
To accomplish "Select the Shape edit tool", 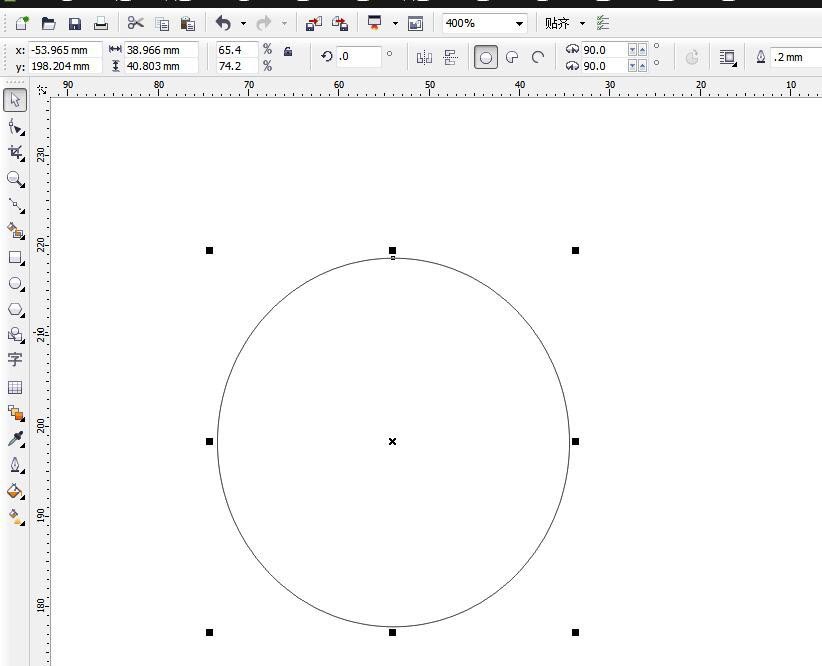I will [x=16, y=127].
